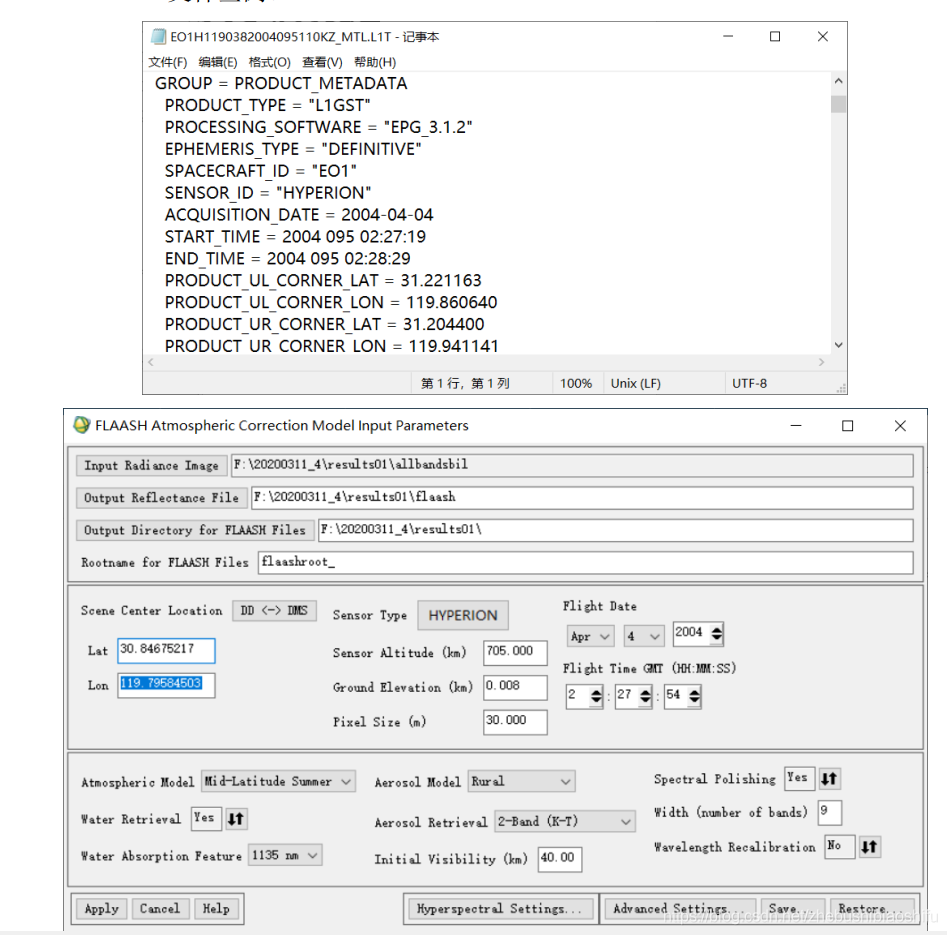This screenshot has height=935, width=947.
Task: Click the START_TIME line in Notepad
Action: 295,237
